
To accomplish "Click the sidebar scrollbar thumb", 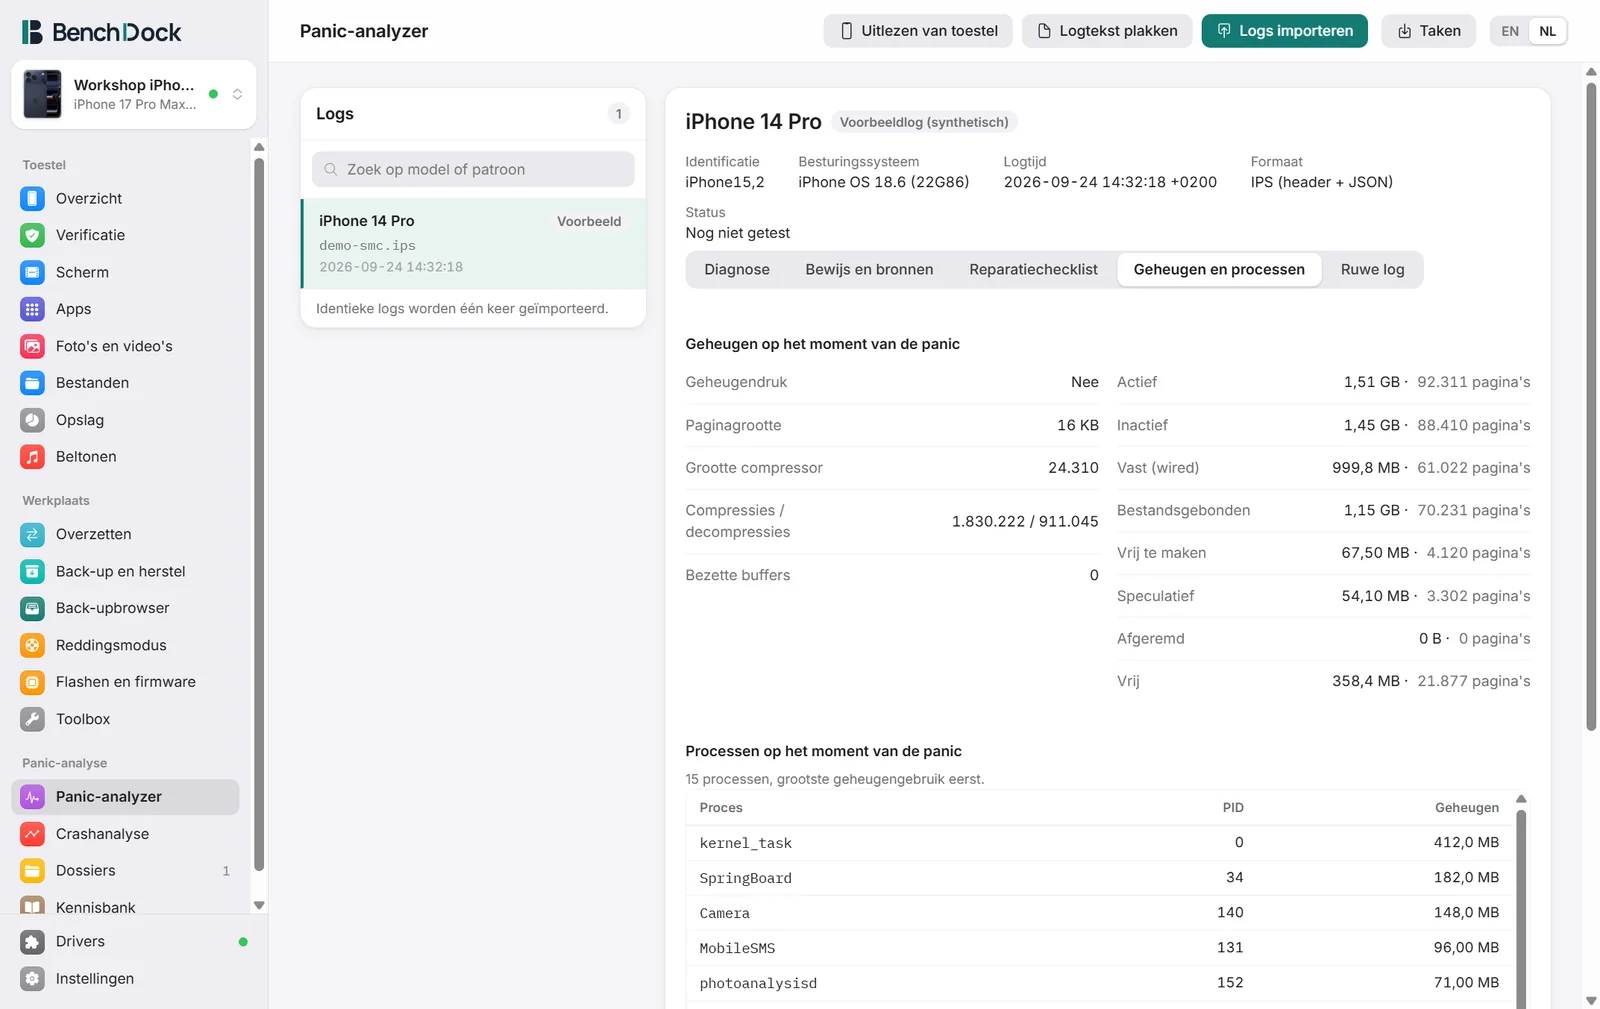I will point(259,513).
